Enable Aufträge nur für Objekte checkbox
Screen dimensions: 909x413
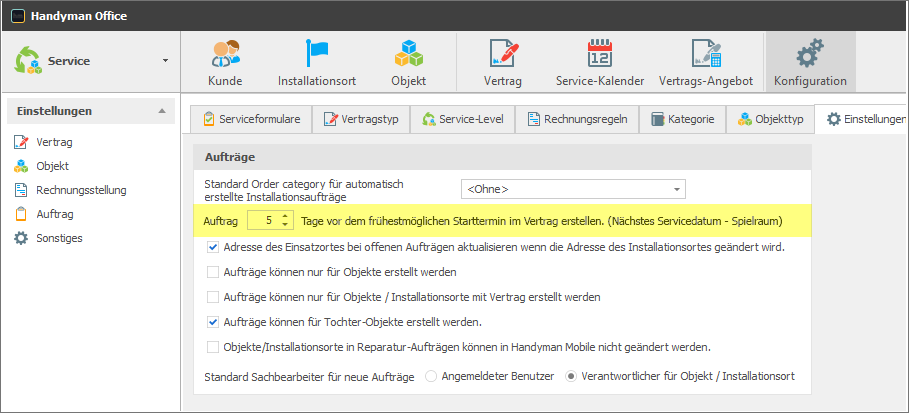213,271
